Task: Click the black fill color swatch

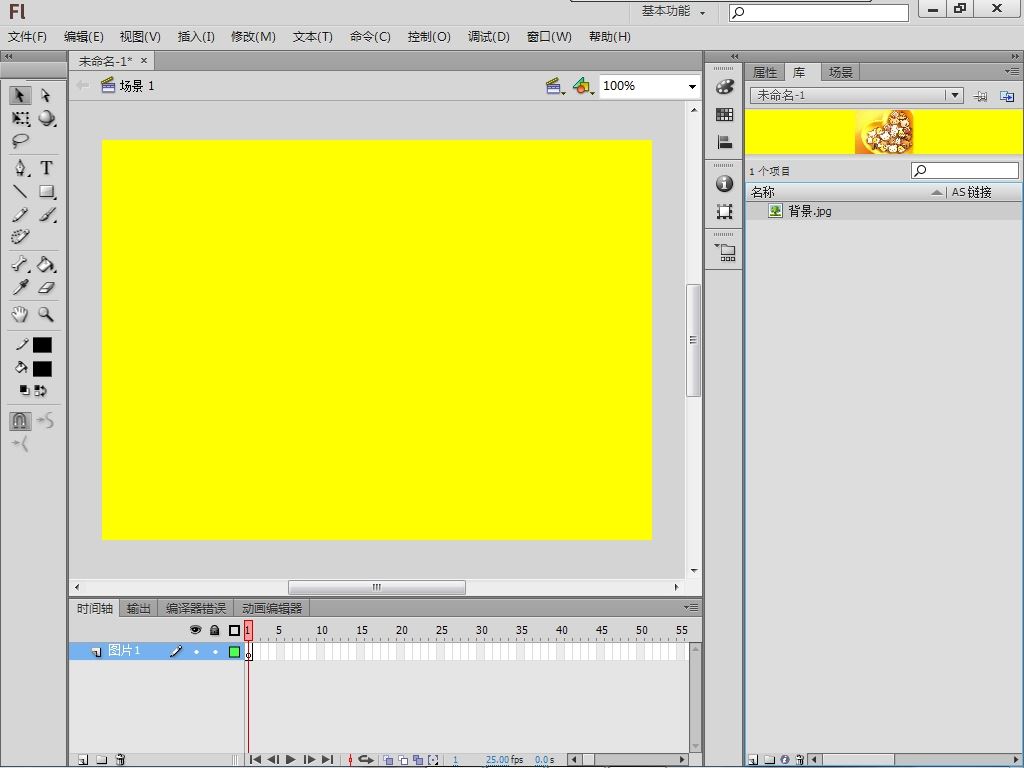Action: 42,369
